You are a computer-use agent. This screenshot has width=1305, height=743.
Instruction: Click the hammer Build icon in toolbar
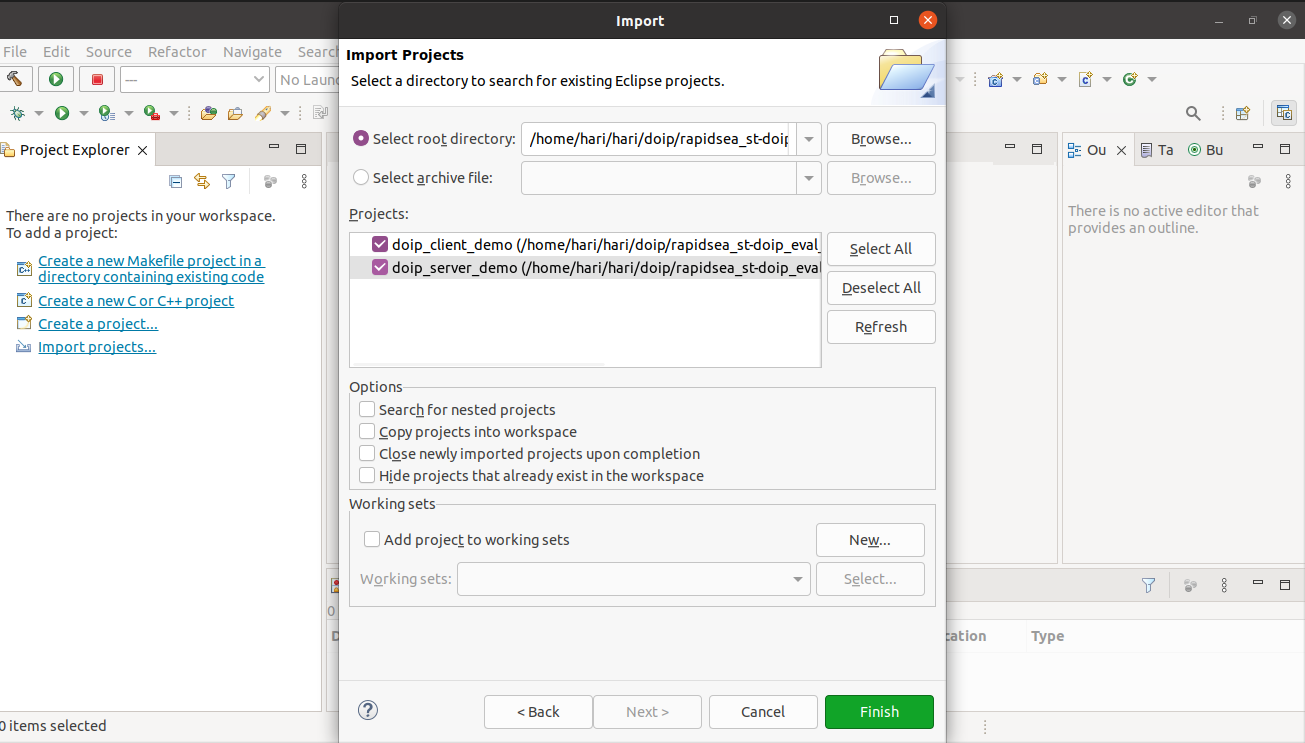coord(14,79)
